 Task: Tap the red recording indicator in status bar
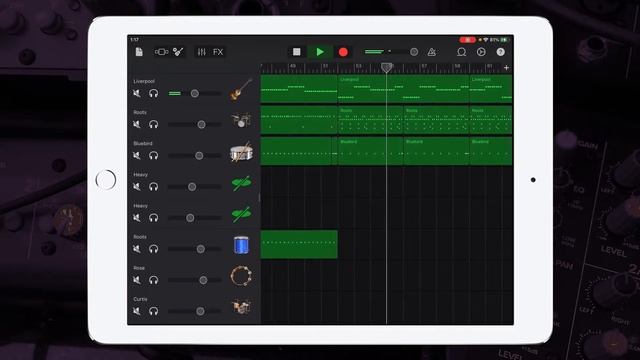tap(467, 40)
